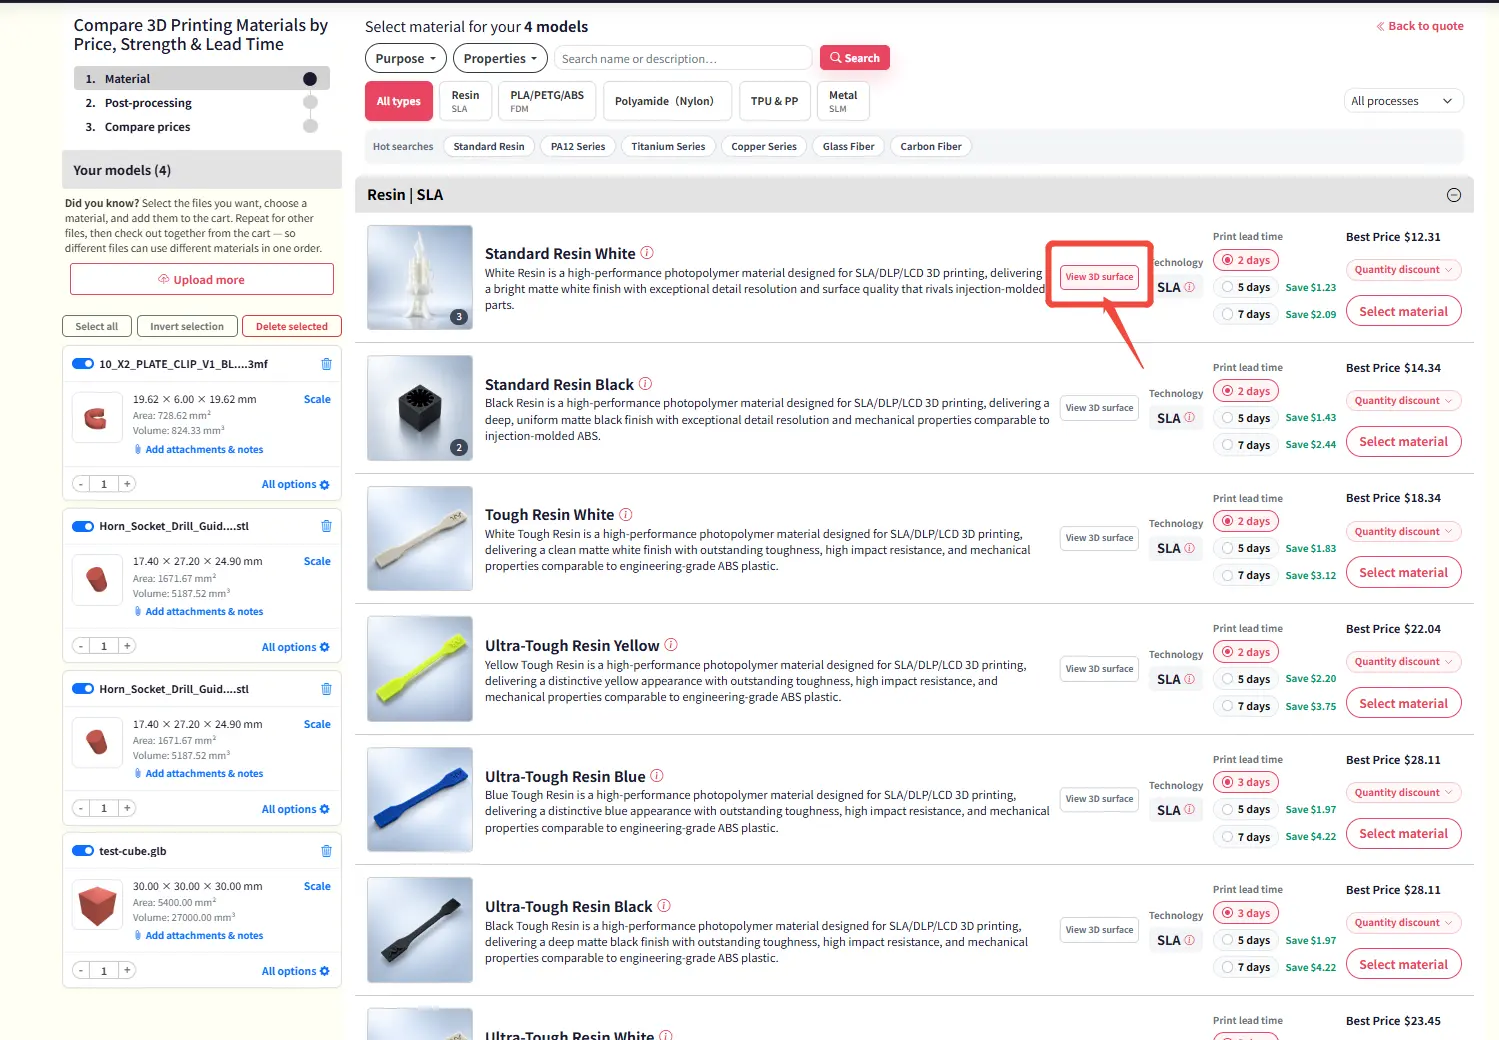
Task: Pick 3 days lead time for Ultra-Tough Resin Blue
Action: coord(1246,782)
